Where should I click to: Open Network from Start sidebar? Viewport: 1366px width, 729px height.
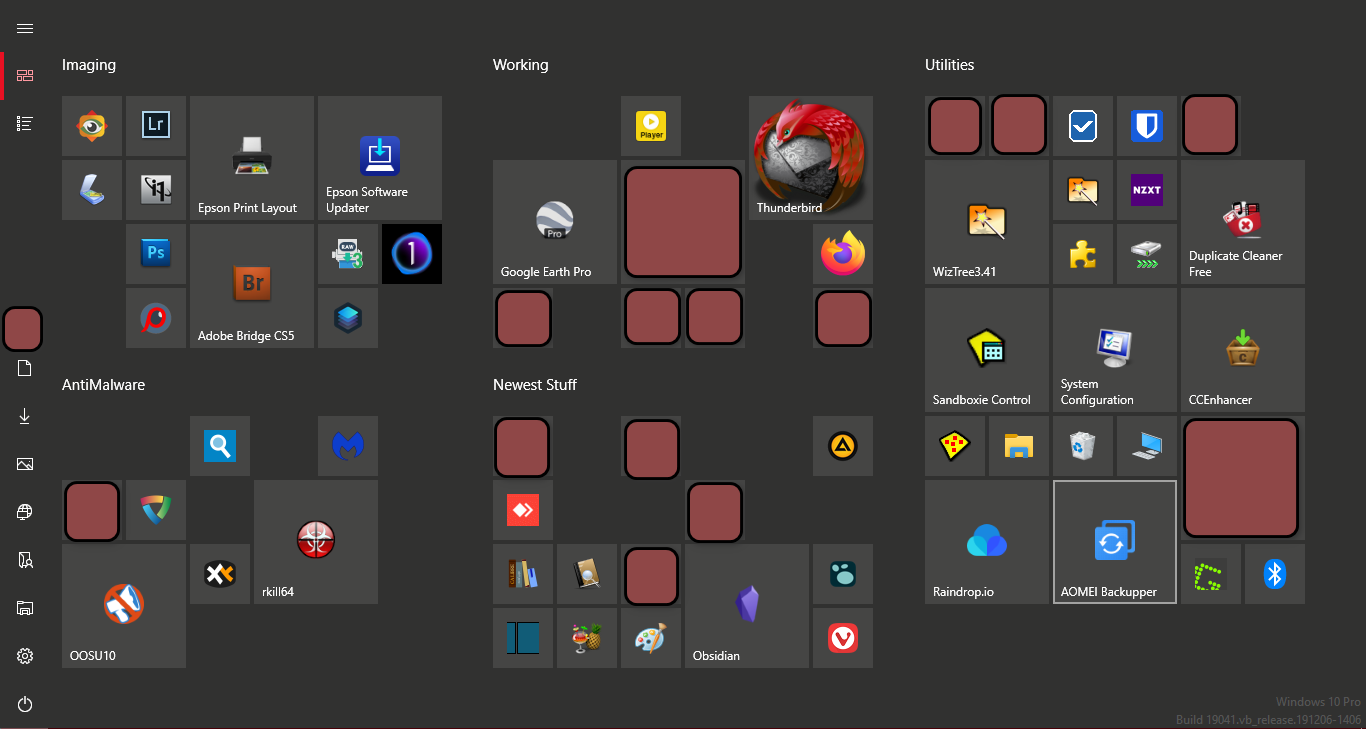pyautogui.click(x=25, y=512)
